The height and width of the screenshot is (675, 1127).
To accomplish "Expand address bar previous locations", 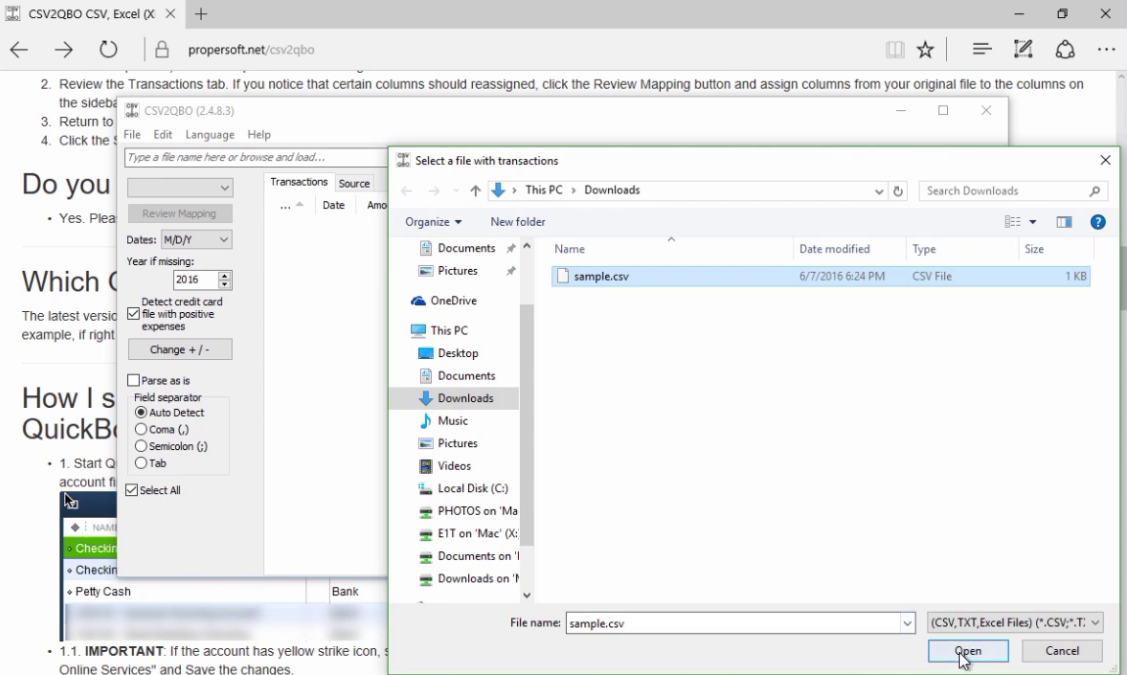I will [x=878, y=190].
